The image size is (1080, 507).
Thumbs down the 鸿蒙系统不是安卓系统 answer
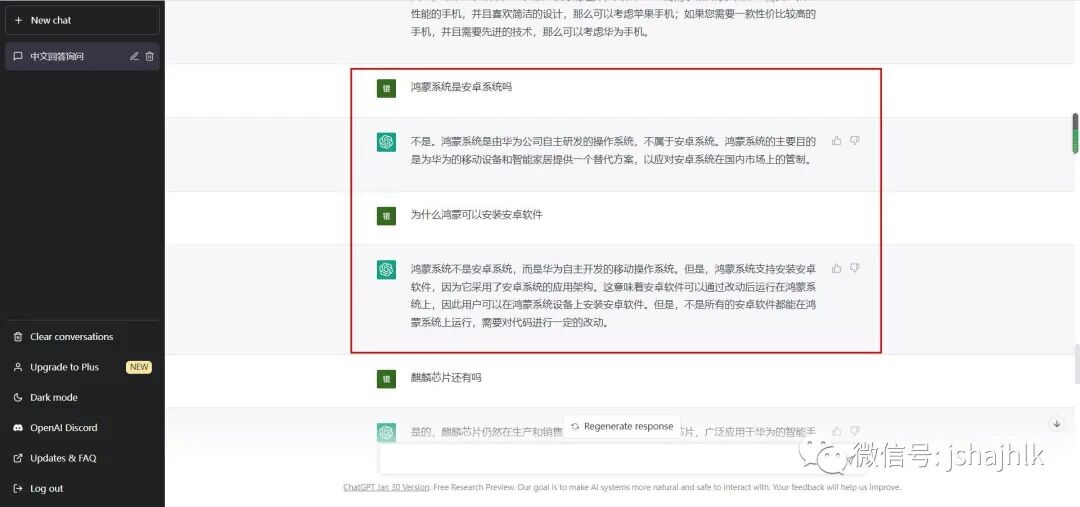855,268
